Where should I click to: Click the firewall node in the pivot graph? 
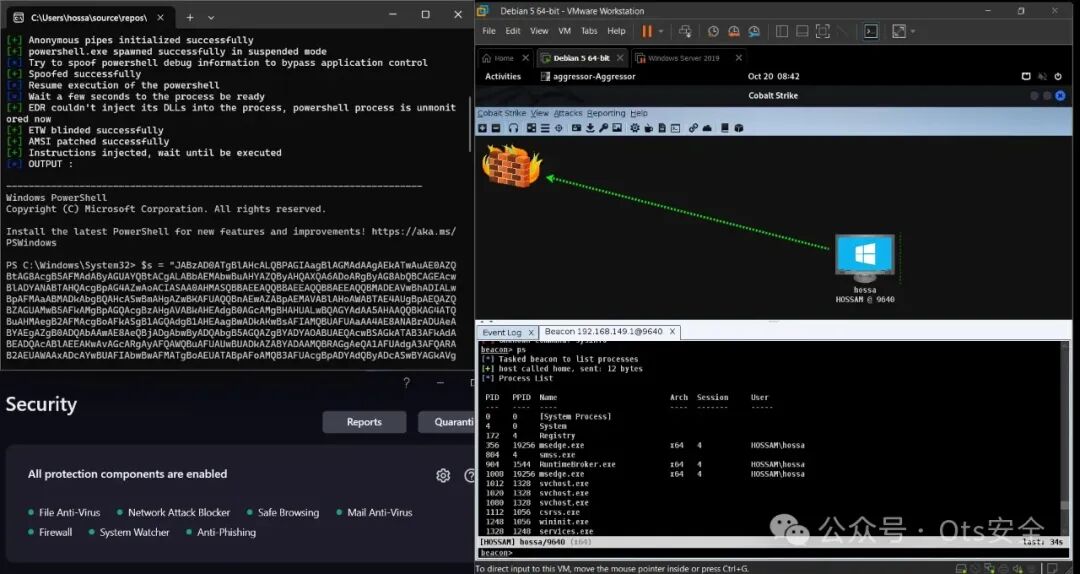[x=511, y=165]
